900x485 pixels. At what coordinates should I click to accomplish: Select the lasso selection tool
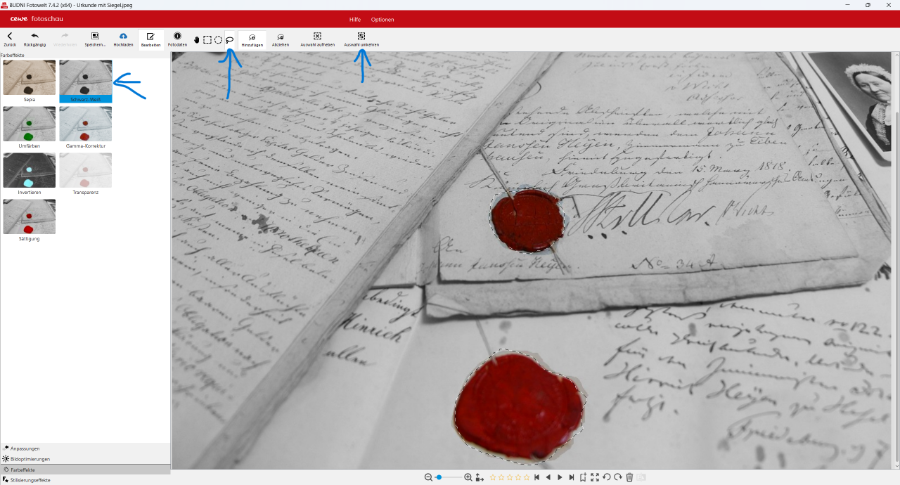230,40
